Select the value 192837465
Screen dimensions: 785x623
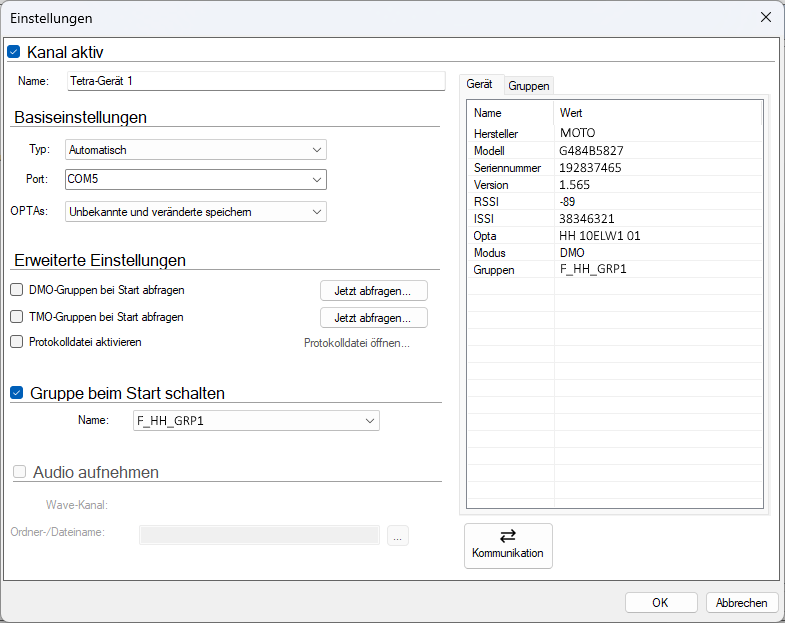point(590,168)
